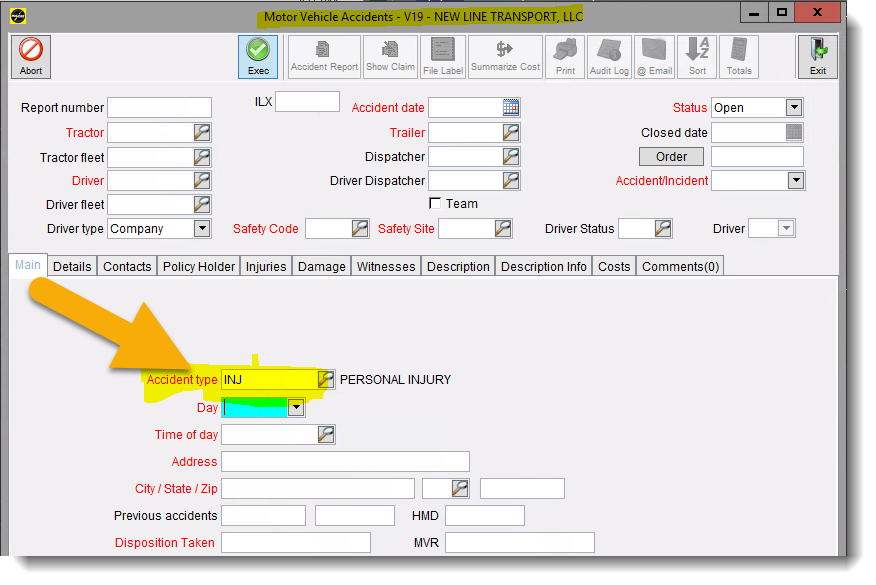Screen dimensions: 876x585
Task: Click the City input field
Action: (318, 488)
